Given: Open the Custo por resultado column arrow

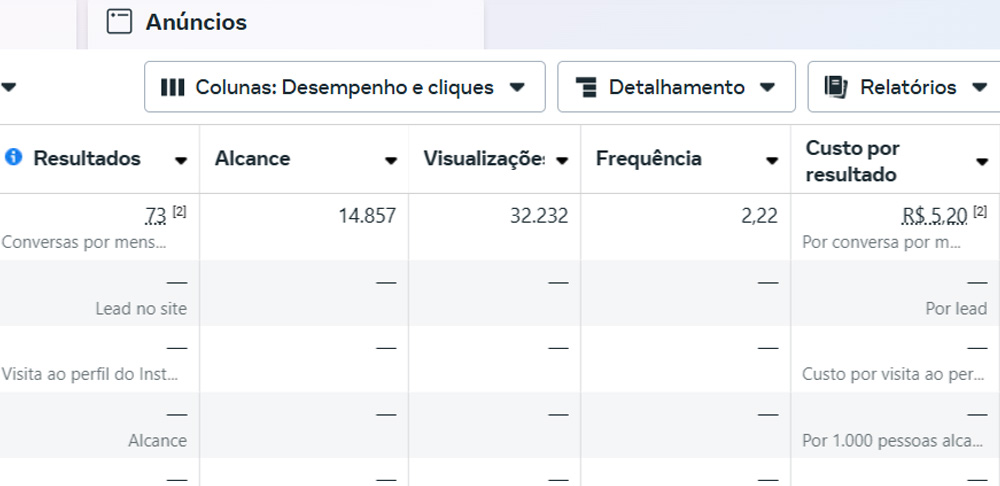Looking at the screenshot, I should coord(981,161).
